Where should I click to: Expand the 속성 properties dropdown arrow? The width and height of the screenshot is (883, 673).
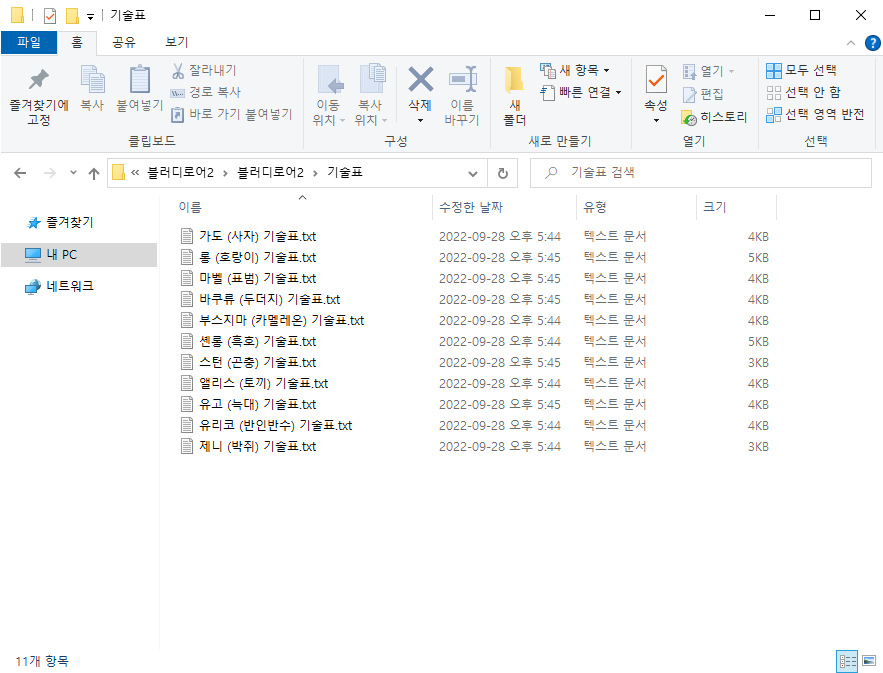point(656,121)
